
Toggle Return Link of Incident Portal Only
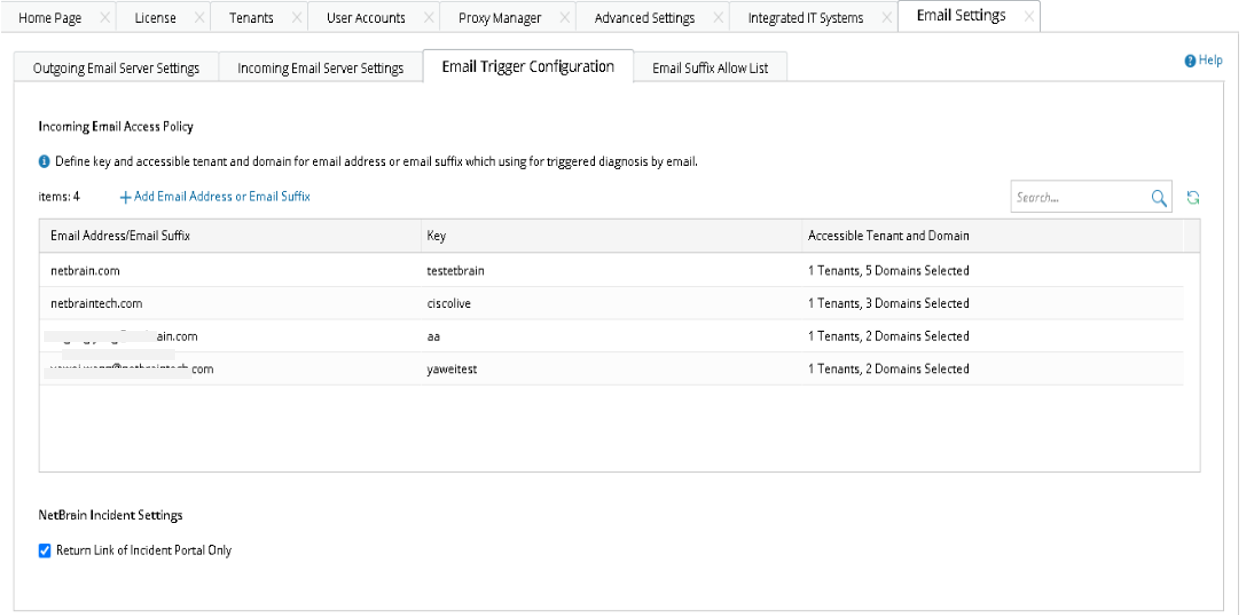[x=45, y=550]
